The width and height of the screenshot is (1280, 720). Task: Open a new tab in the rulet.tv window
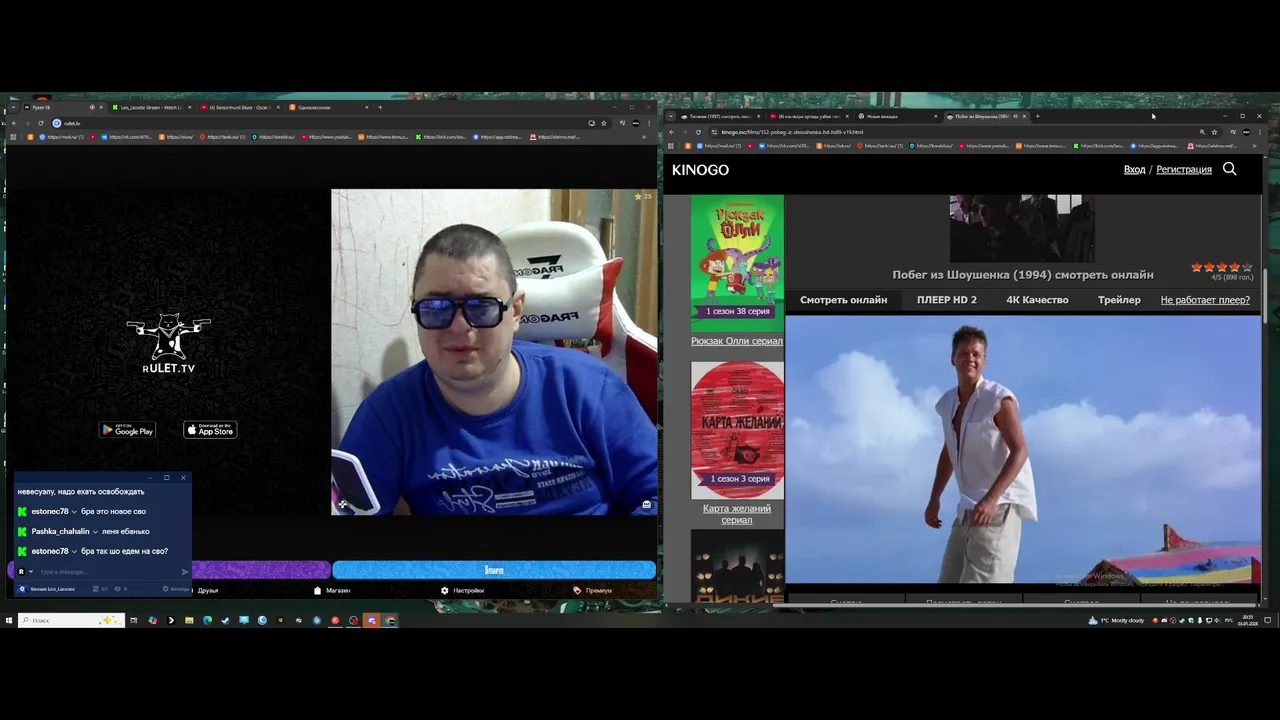pos(380,107)
